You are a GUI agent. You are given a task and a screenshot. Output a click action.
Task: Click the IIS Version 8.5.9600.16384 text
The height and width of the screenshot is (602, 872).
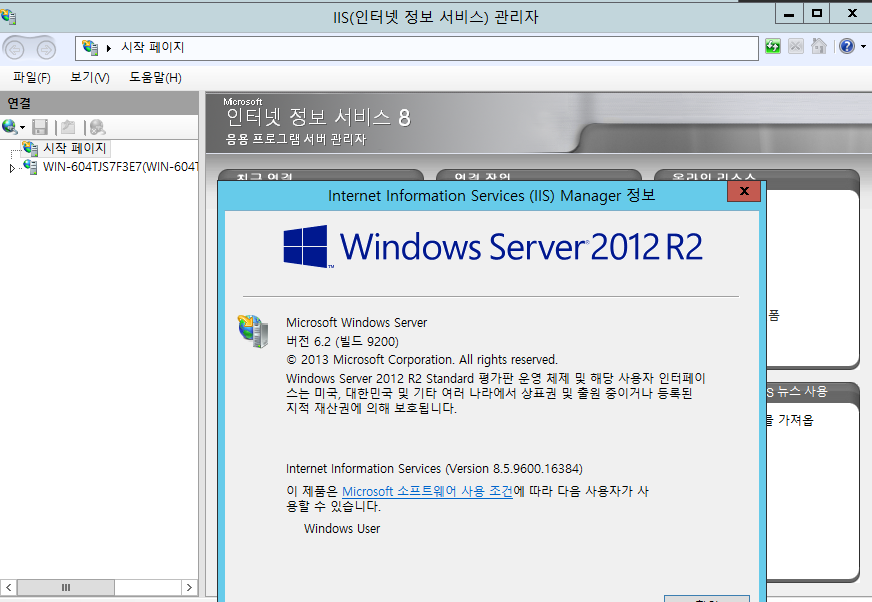434,468
